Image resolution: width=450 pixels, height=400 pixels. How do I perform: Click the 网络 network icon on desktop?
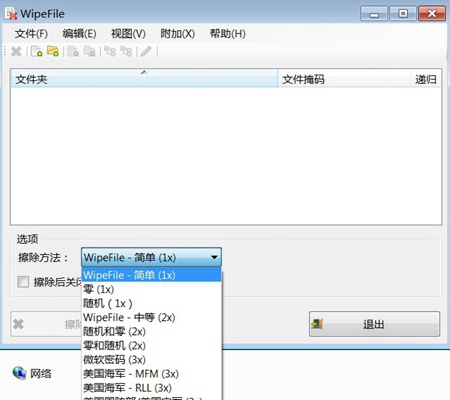[x=19, y=373]
